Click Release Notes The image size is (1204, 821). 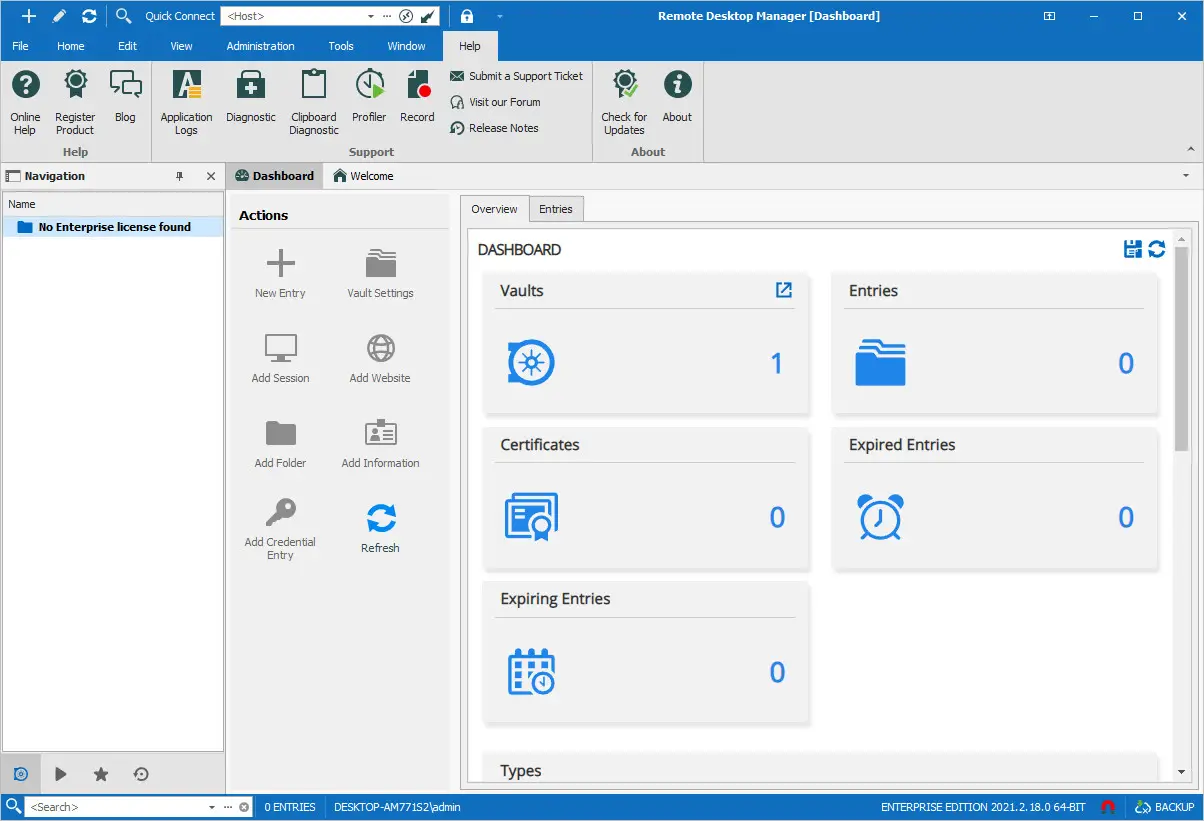(505, 128)
